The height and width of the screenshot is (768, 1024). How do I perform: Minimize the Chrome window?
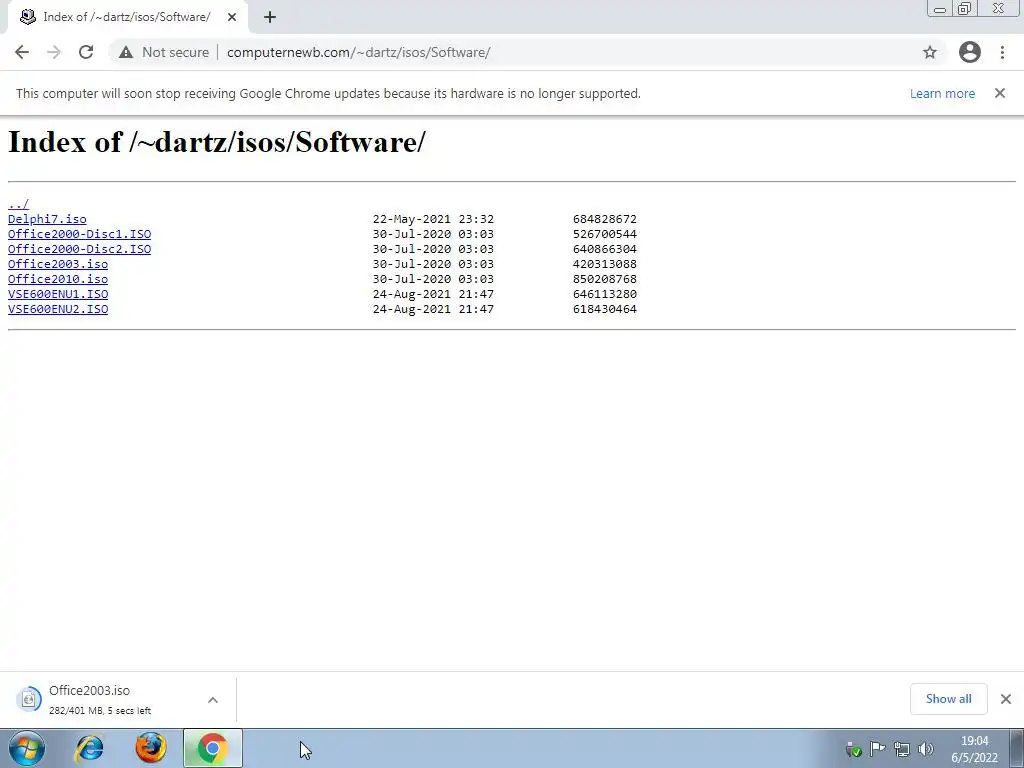click(x=940, y=9)
